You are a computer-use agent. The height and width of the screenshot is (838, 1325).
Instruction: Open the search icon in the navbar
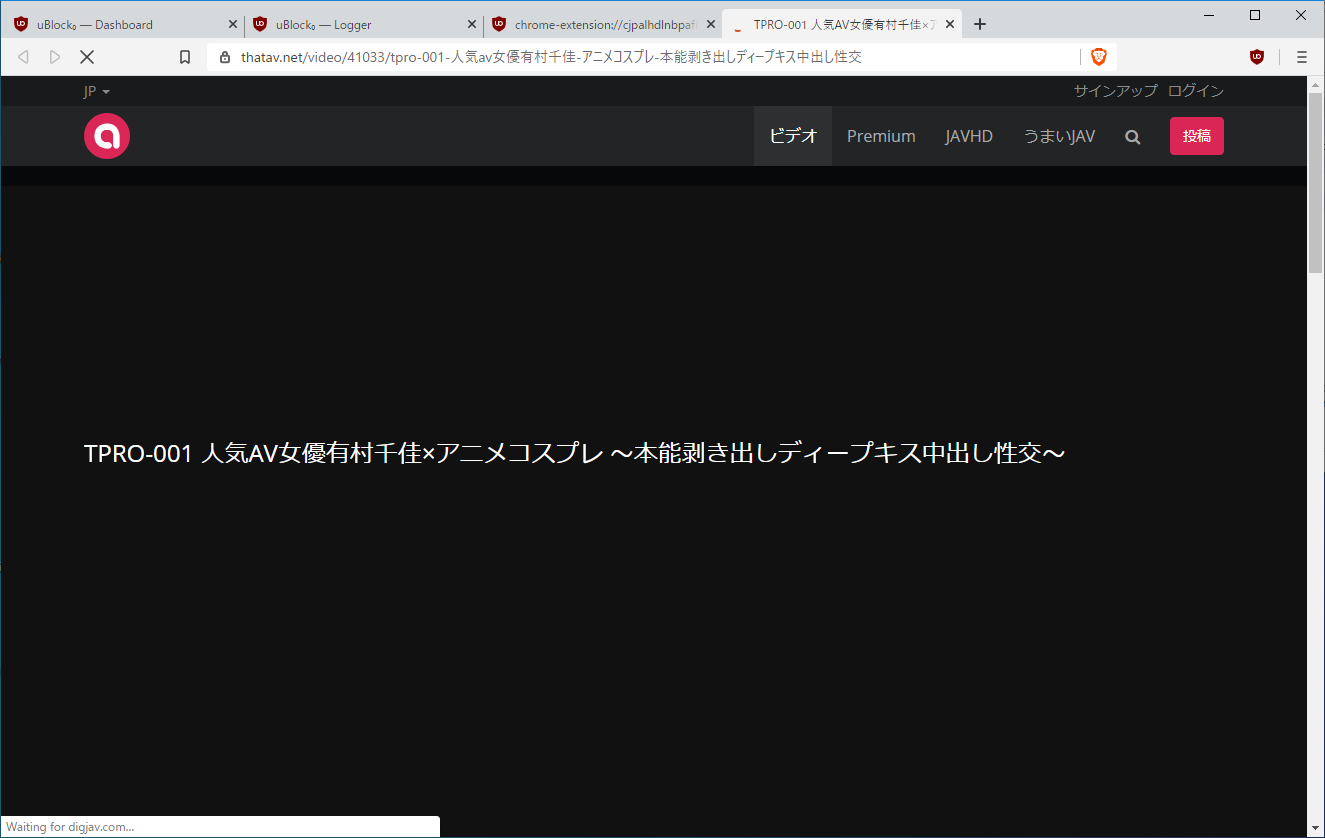[x=1132, y=136]
